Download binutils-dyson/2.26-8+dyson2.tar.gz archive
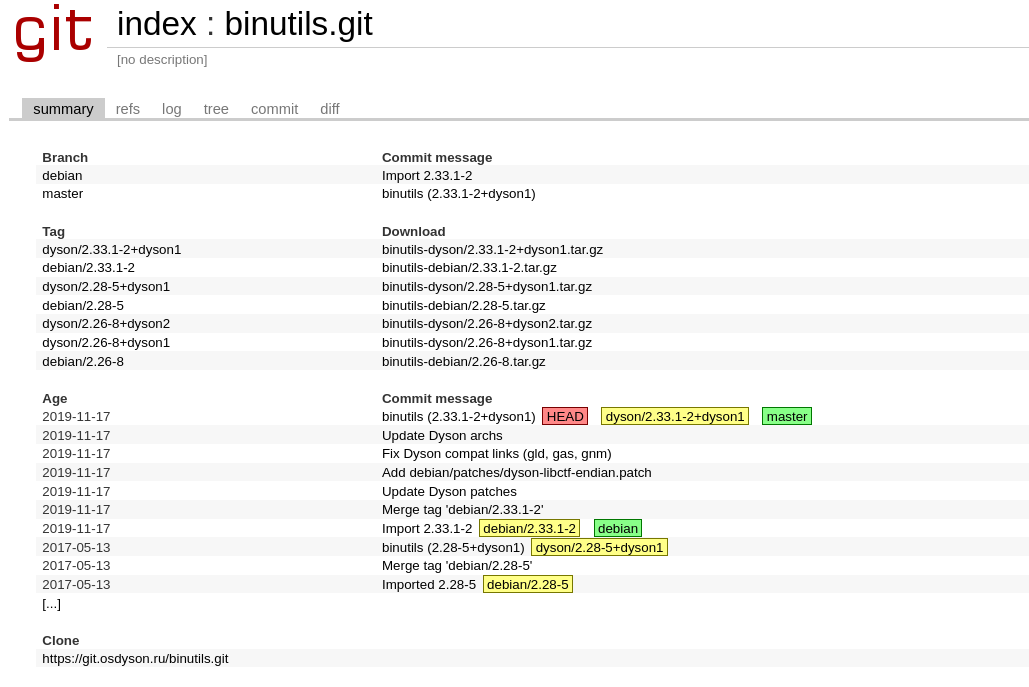 coord(487,323)
